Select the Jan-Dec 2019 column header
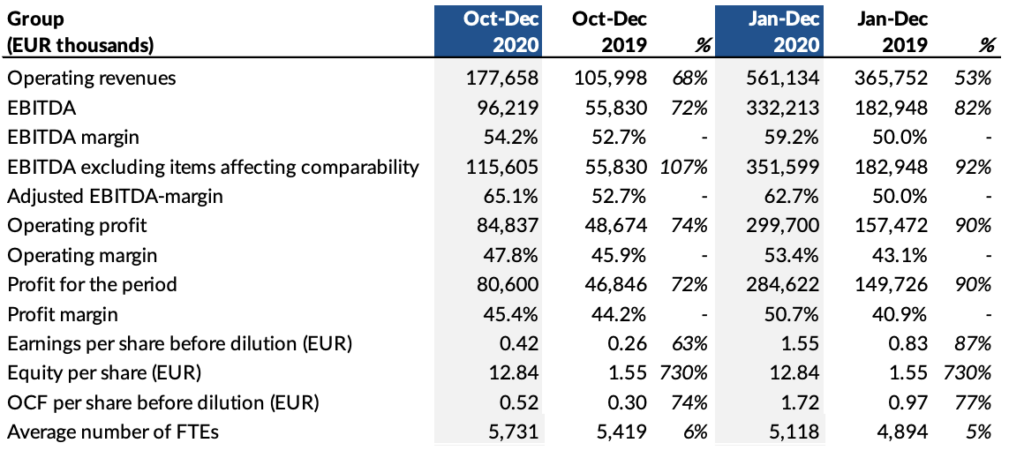The image size is (1024, 473). click(889, 32)
